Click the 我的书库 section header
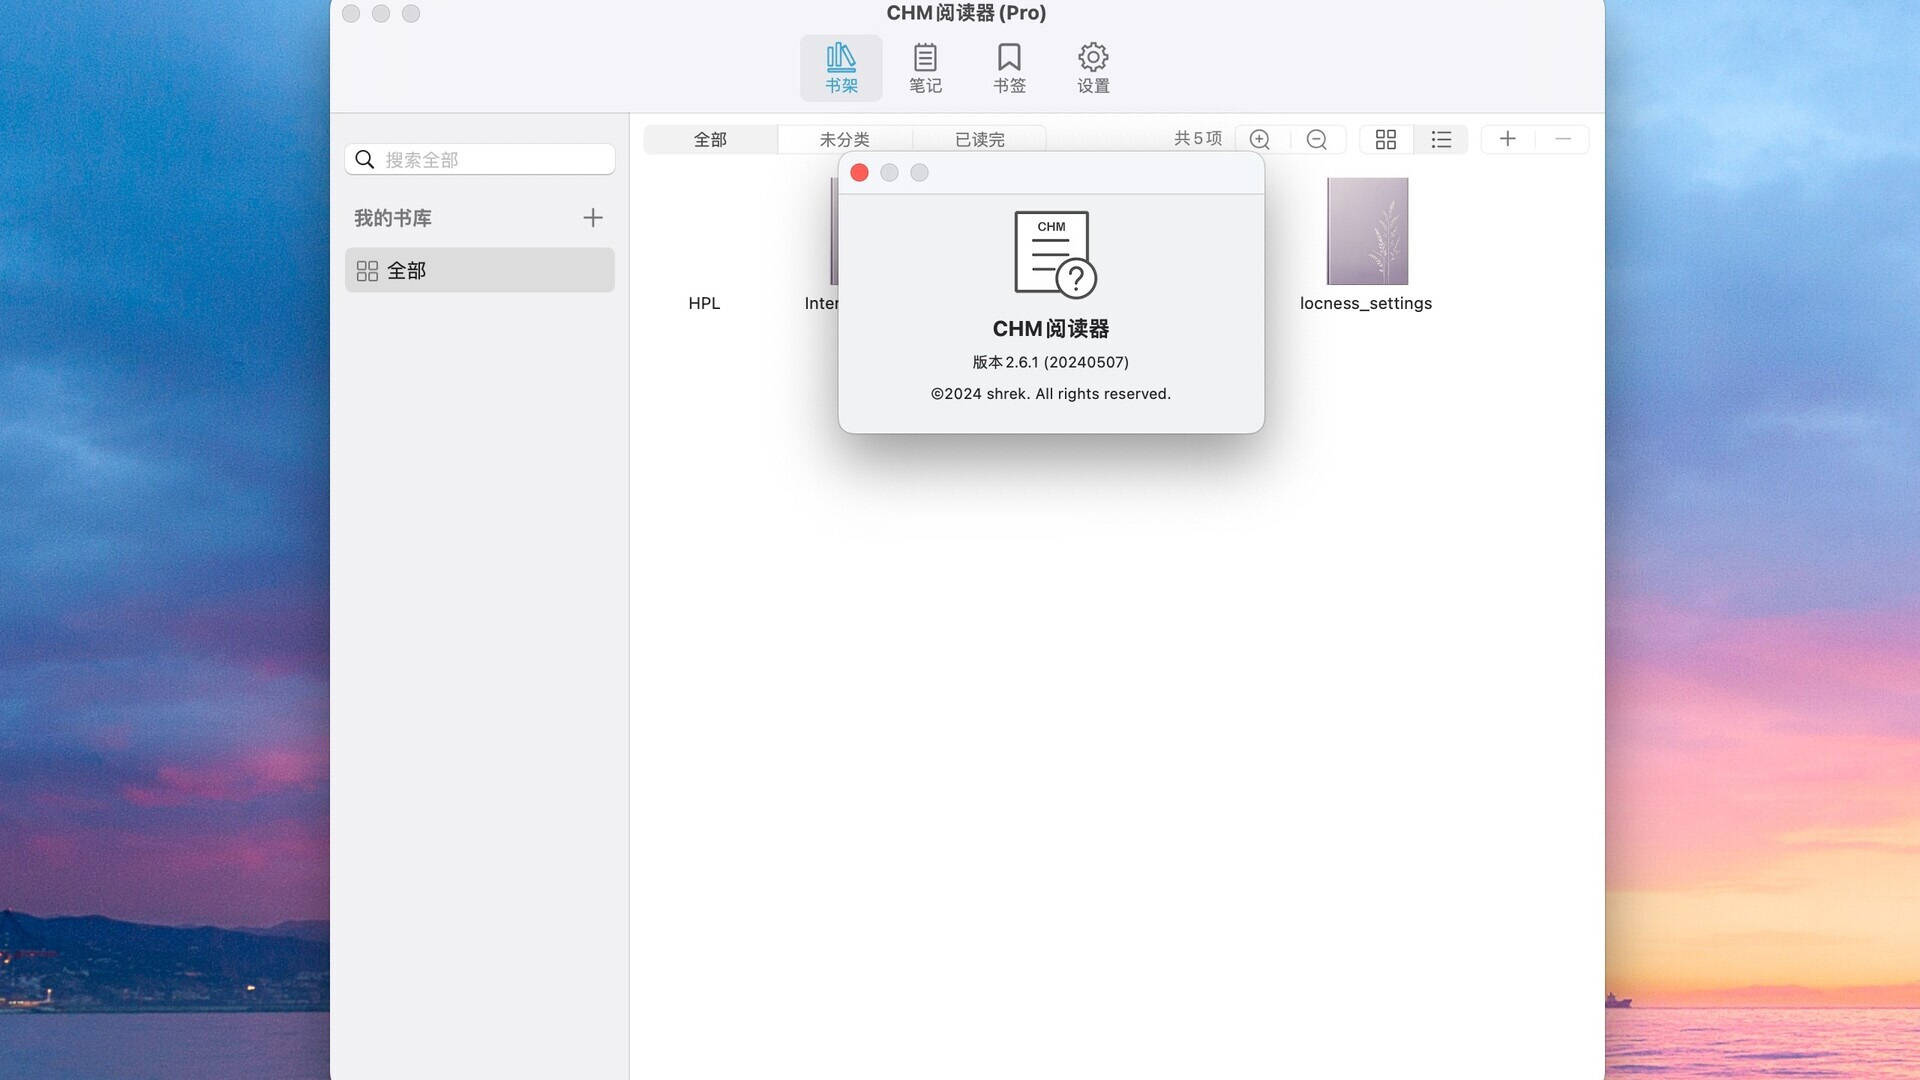The image size is (1920, 1080). tap(393, 218)
